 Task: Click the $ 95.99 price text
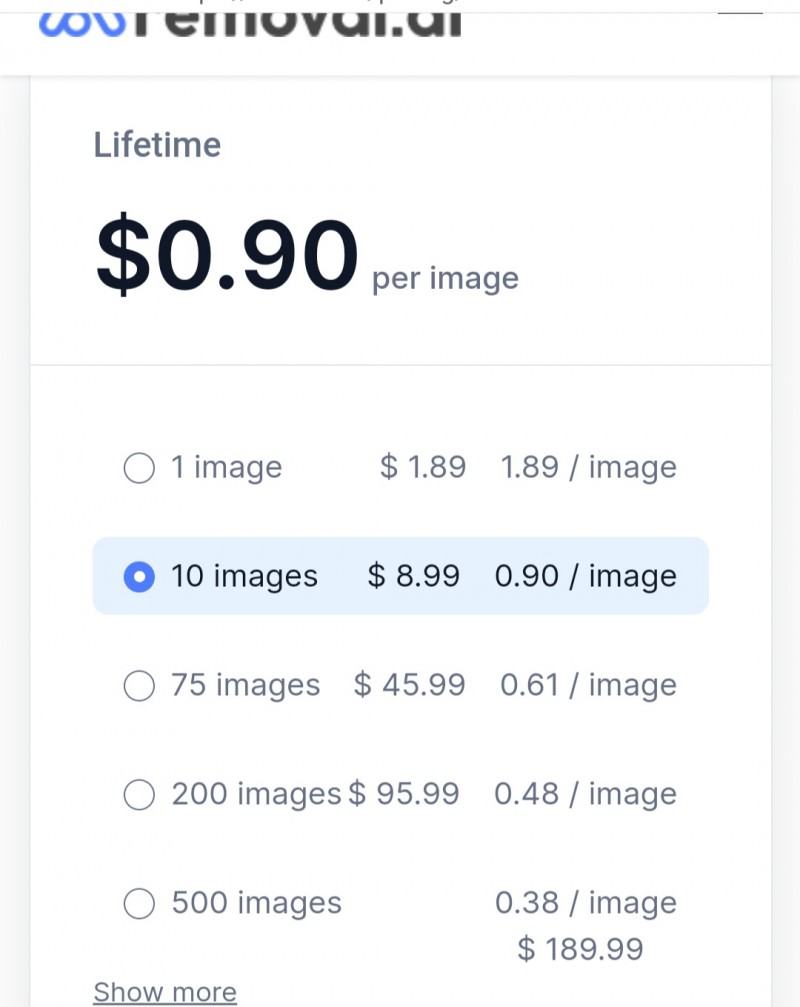[x=404, y=794]
